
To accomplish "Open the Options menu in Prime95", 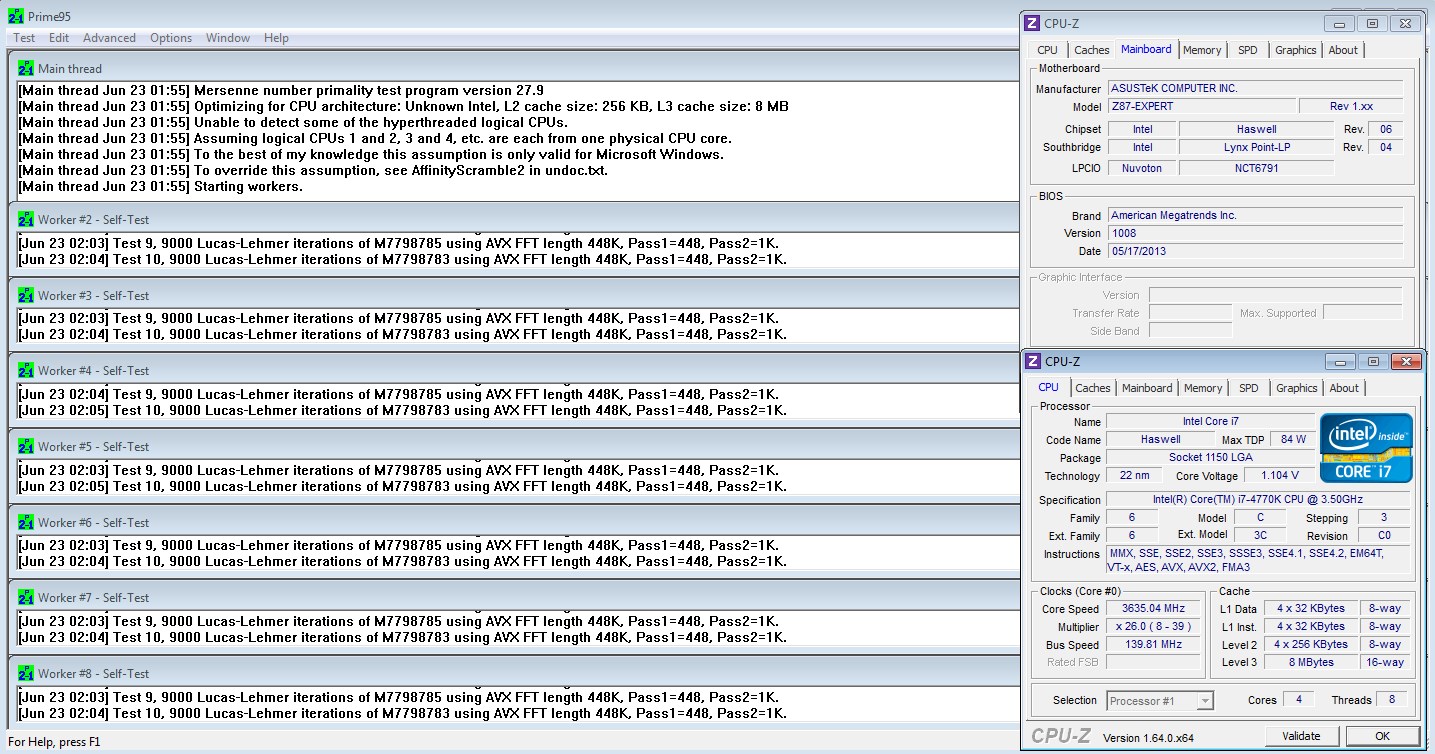I will (171, 38).
